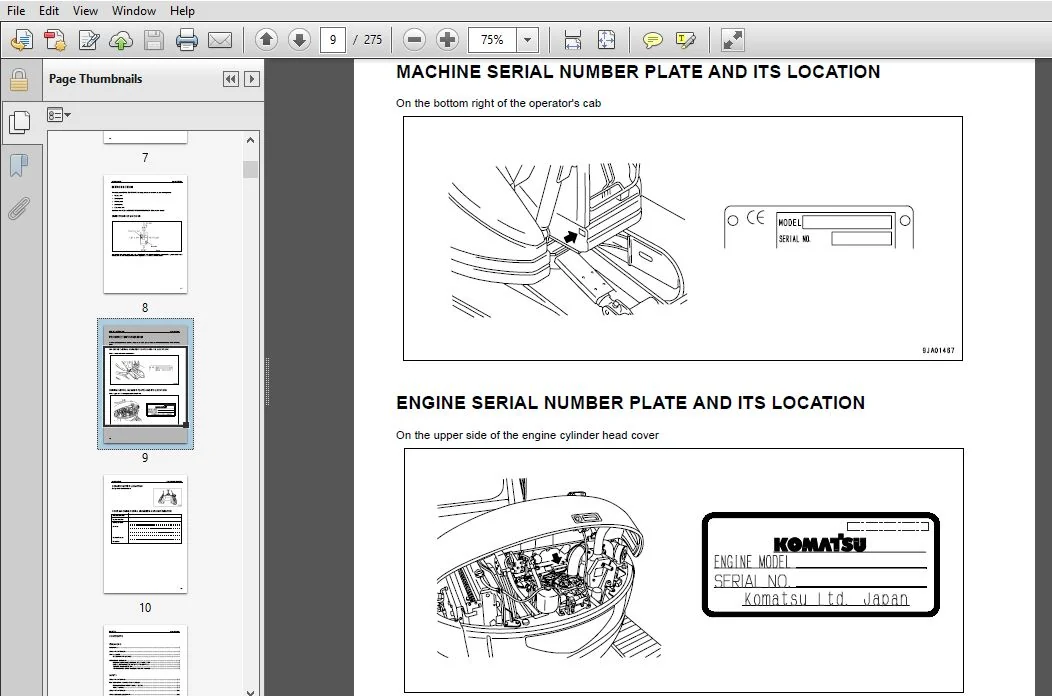
Task: Click the engine compartment diagram
Action: click(x=549, y=568)
